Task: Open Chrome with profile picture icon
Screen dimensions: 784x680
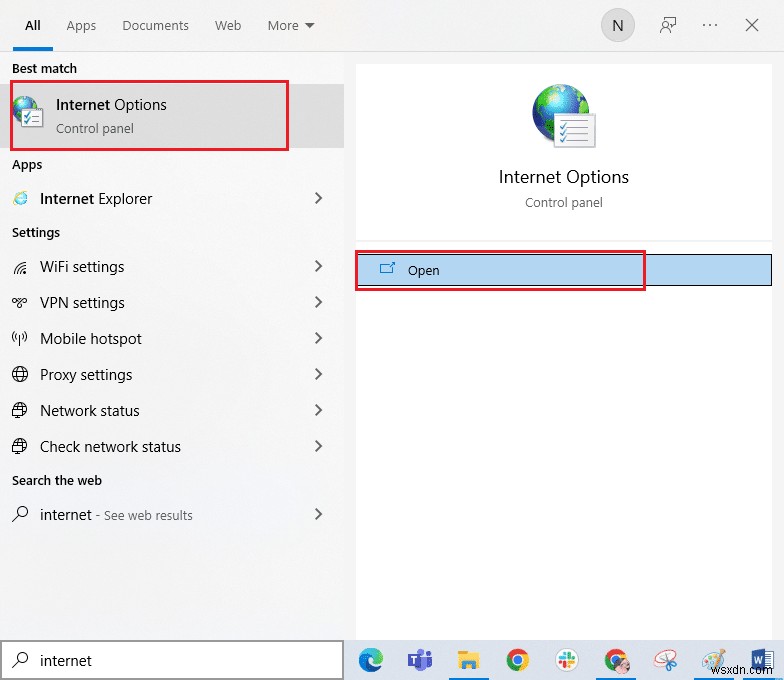Action: [x=616, y=660]
